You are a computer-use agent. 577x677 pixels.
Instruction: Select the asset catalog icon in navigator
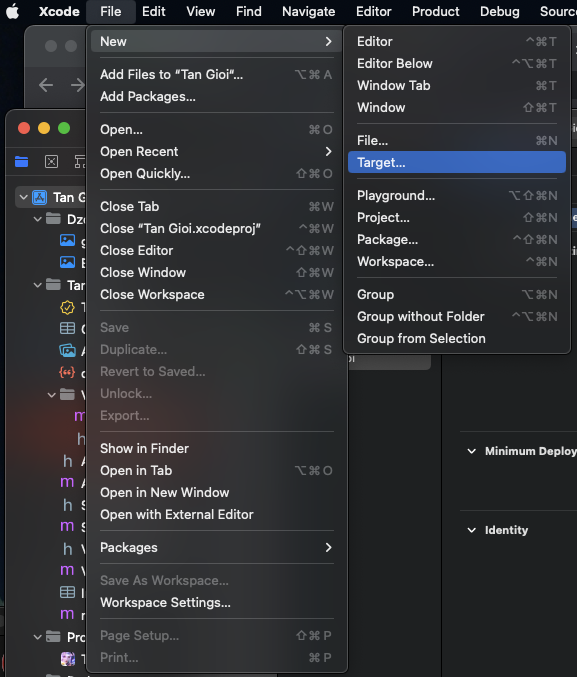67,351
